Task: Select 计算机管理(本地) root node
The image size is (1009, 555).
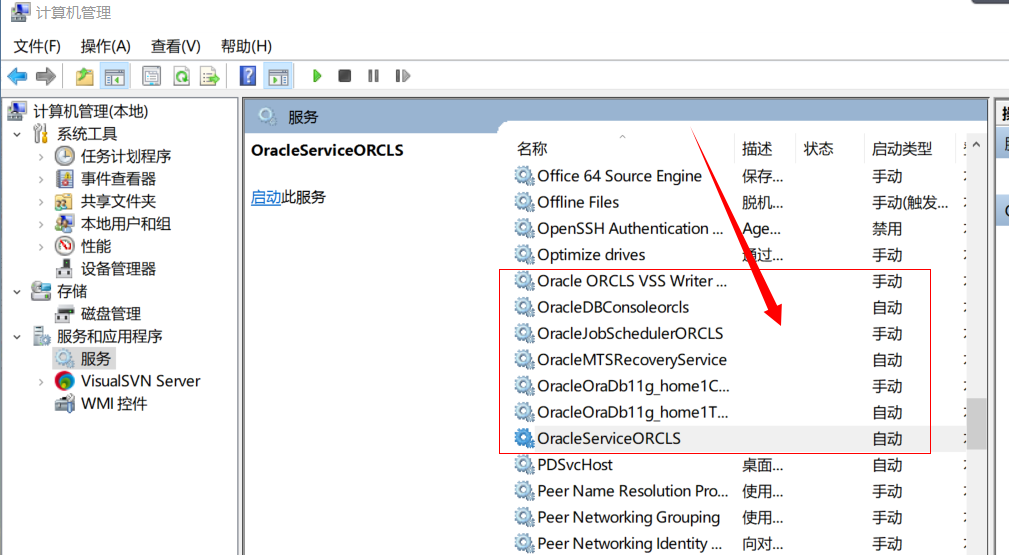Action: point(91,111)
